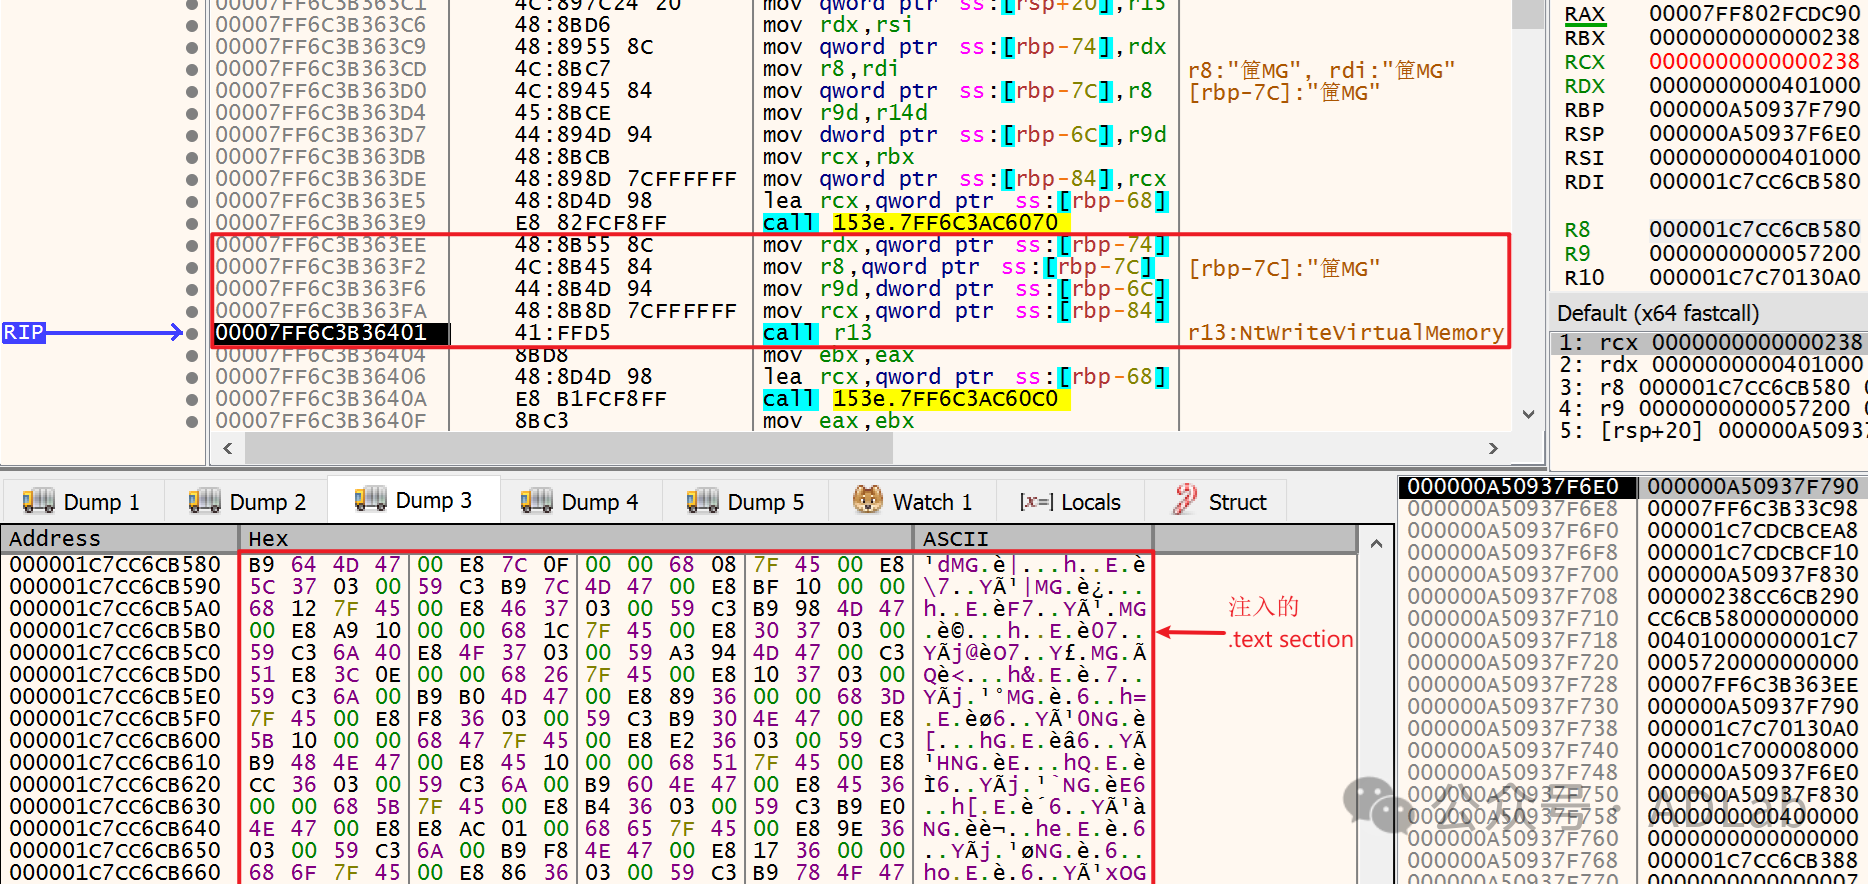Click the Address column header in dump
The width and height of the screenshot is (1868, 884).
click(55, 538)
